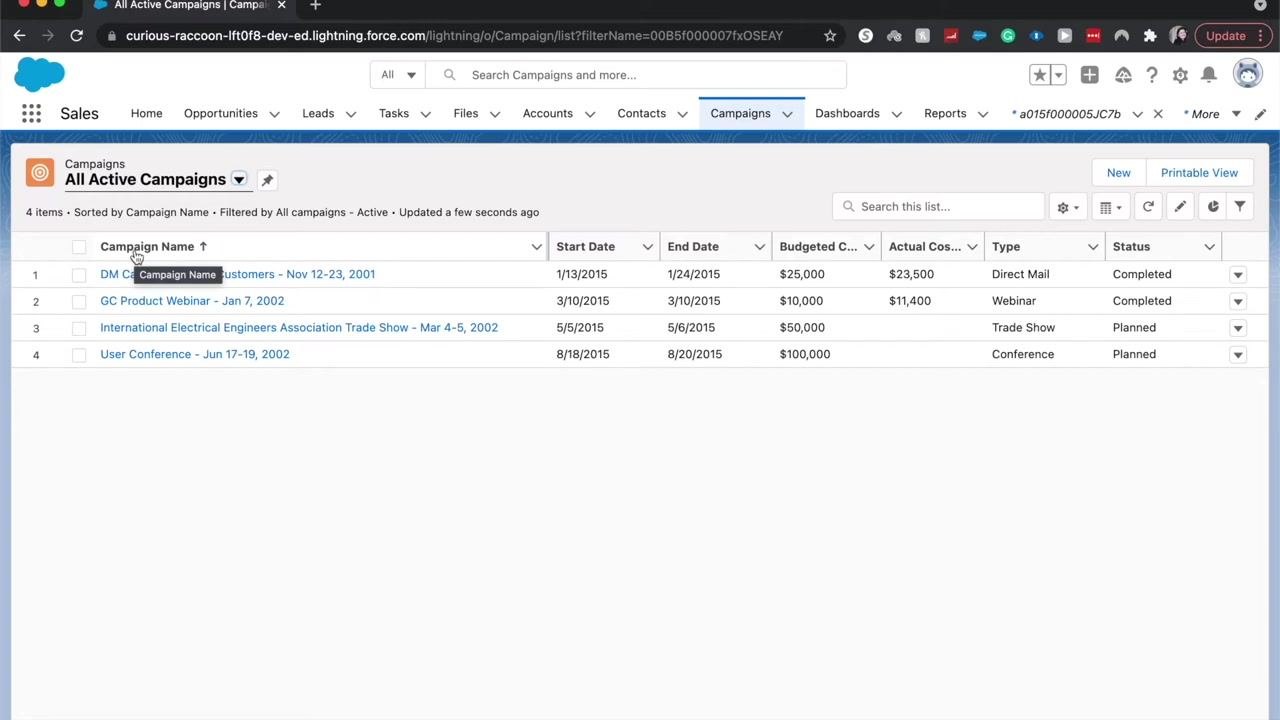Select the DM Campaign row checkbox

(79, 274)
